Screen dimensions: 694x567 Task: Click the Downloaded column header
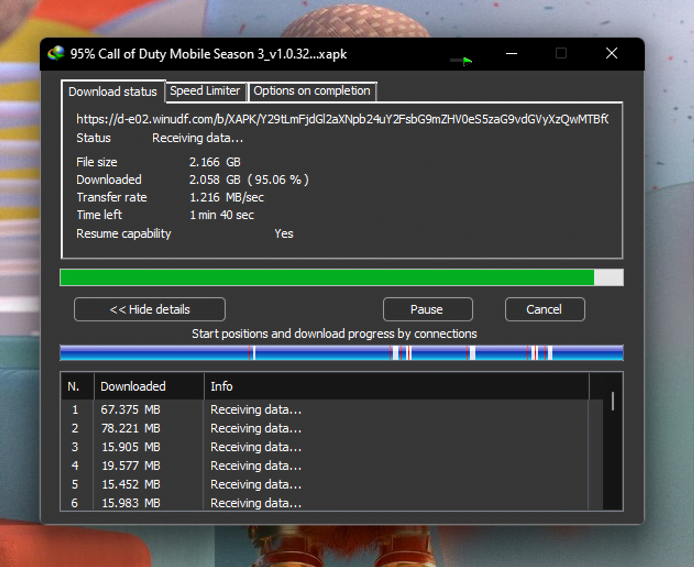tap(149, 386)
